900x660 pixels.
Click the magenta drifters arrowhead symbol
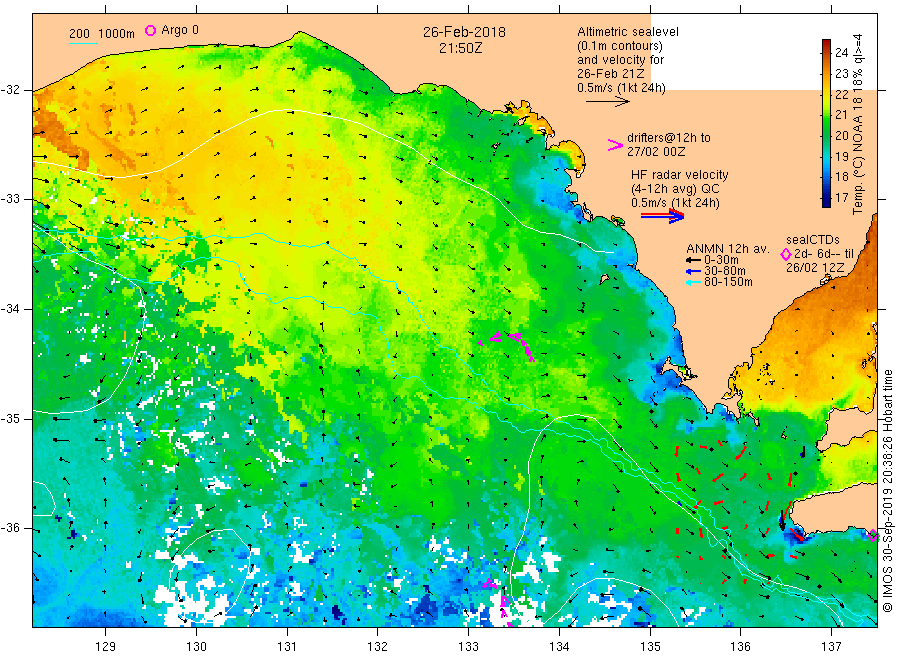pos(615,145)
